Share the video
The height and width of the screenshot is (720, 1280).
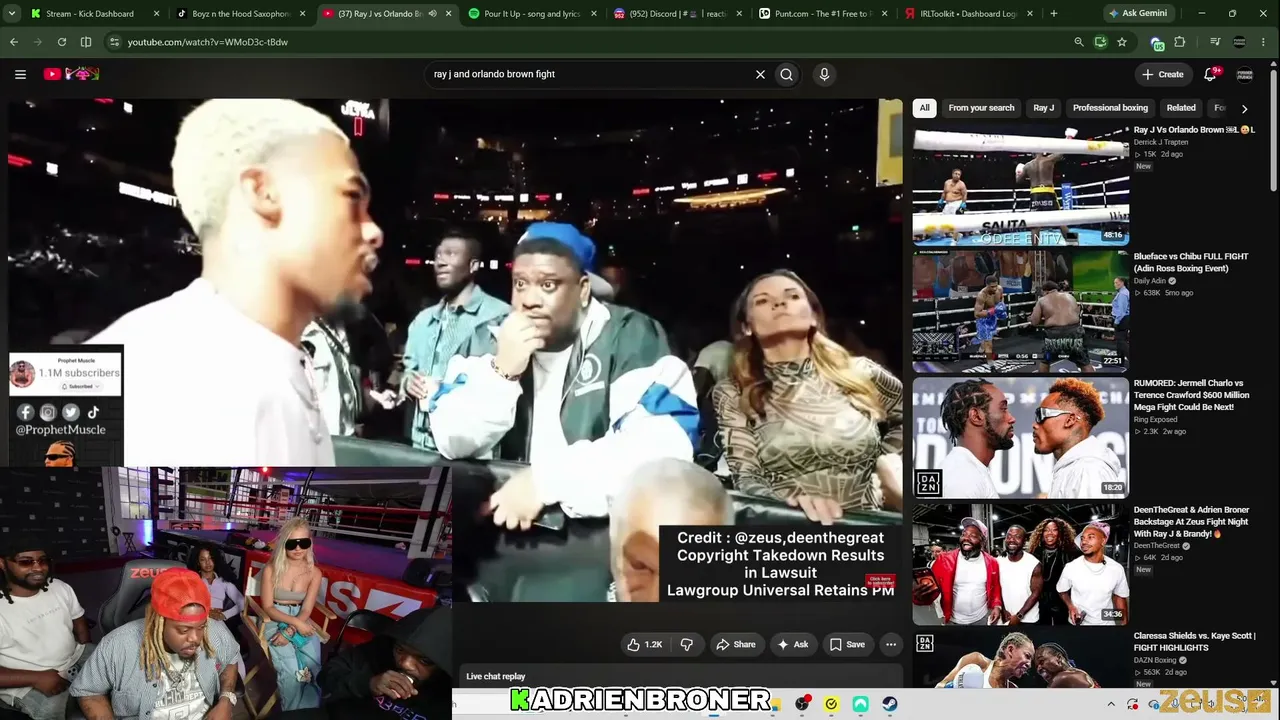click(x=735, y=645)
